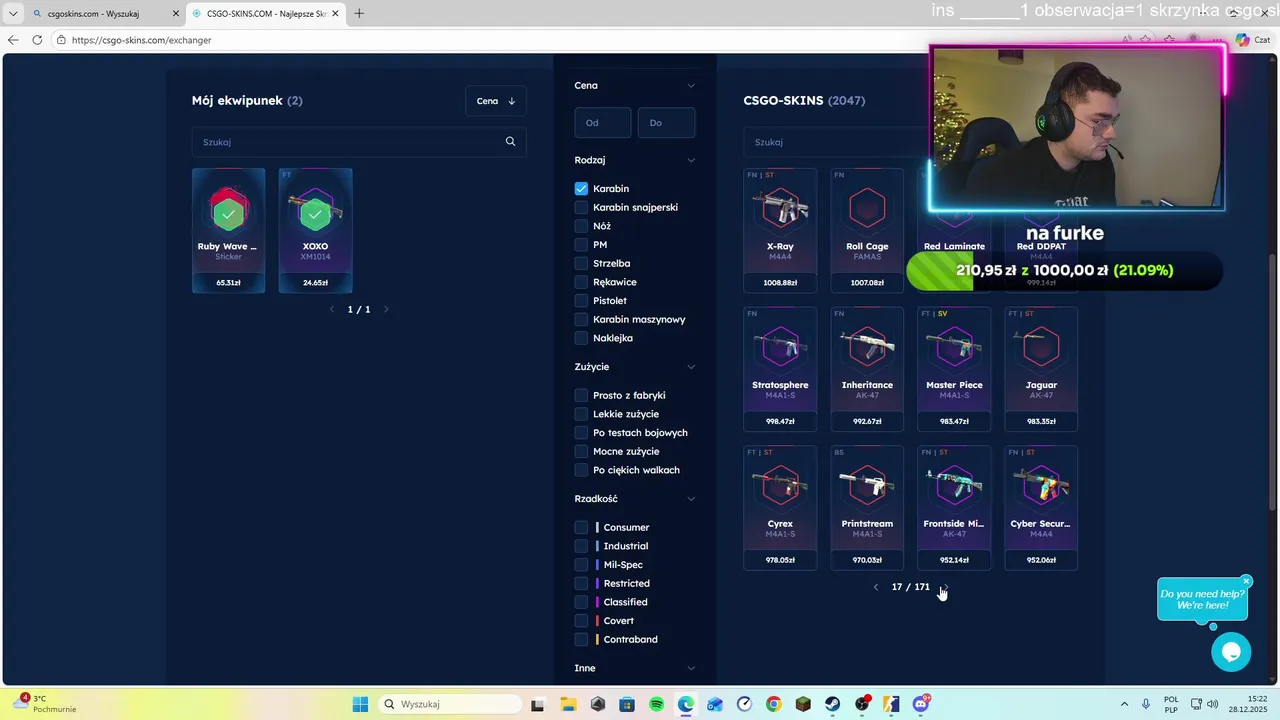
Task: Reload the browser page
Action: (37, 40)
